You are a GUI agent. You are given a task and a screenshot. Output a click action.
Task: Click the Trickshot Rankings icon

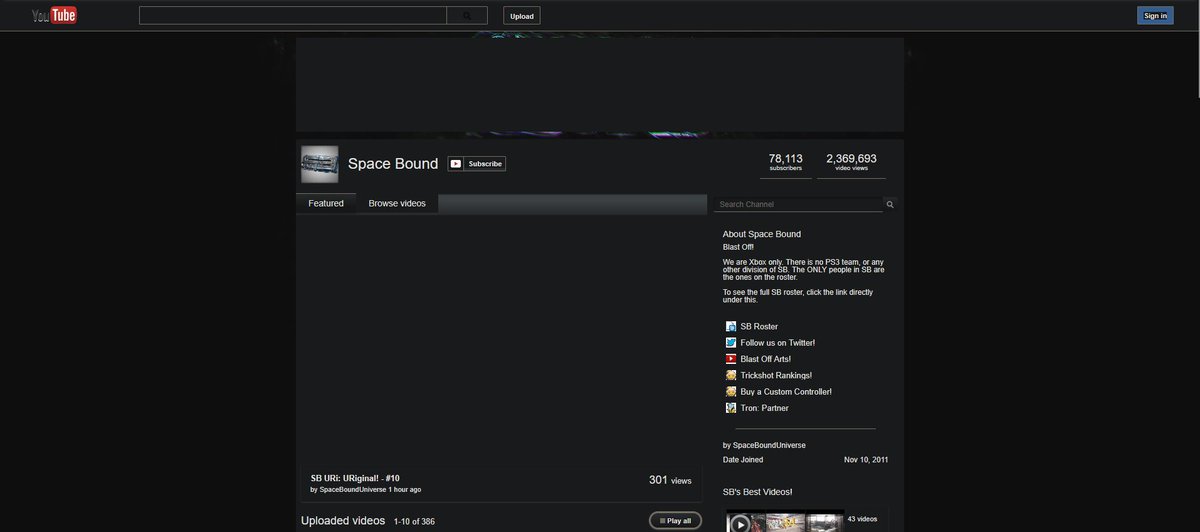click(731, 375)
